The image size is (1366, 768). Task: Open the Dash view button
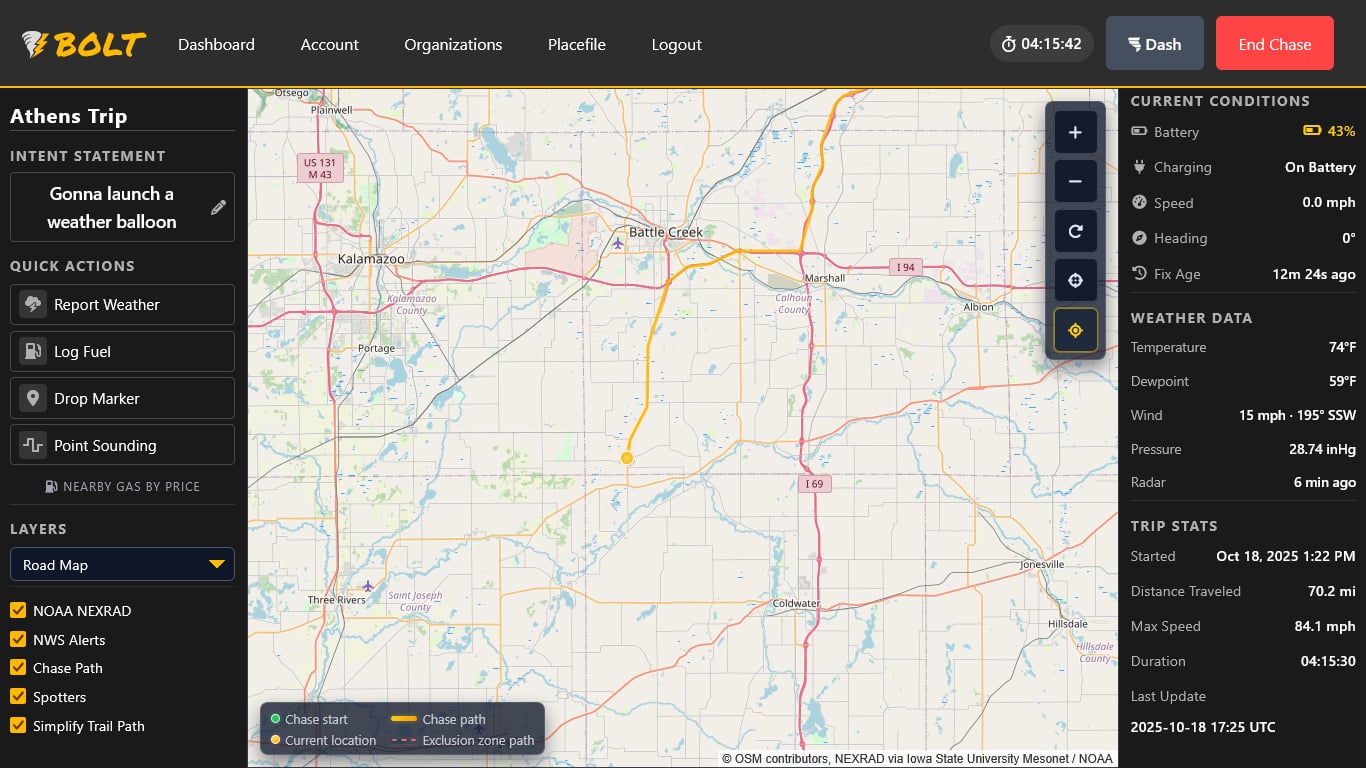point(1154,43)
